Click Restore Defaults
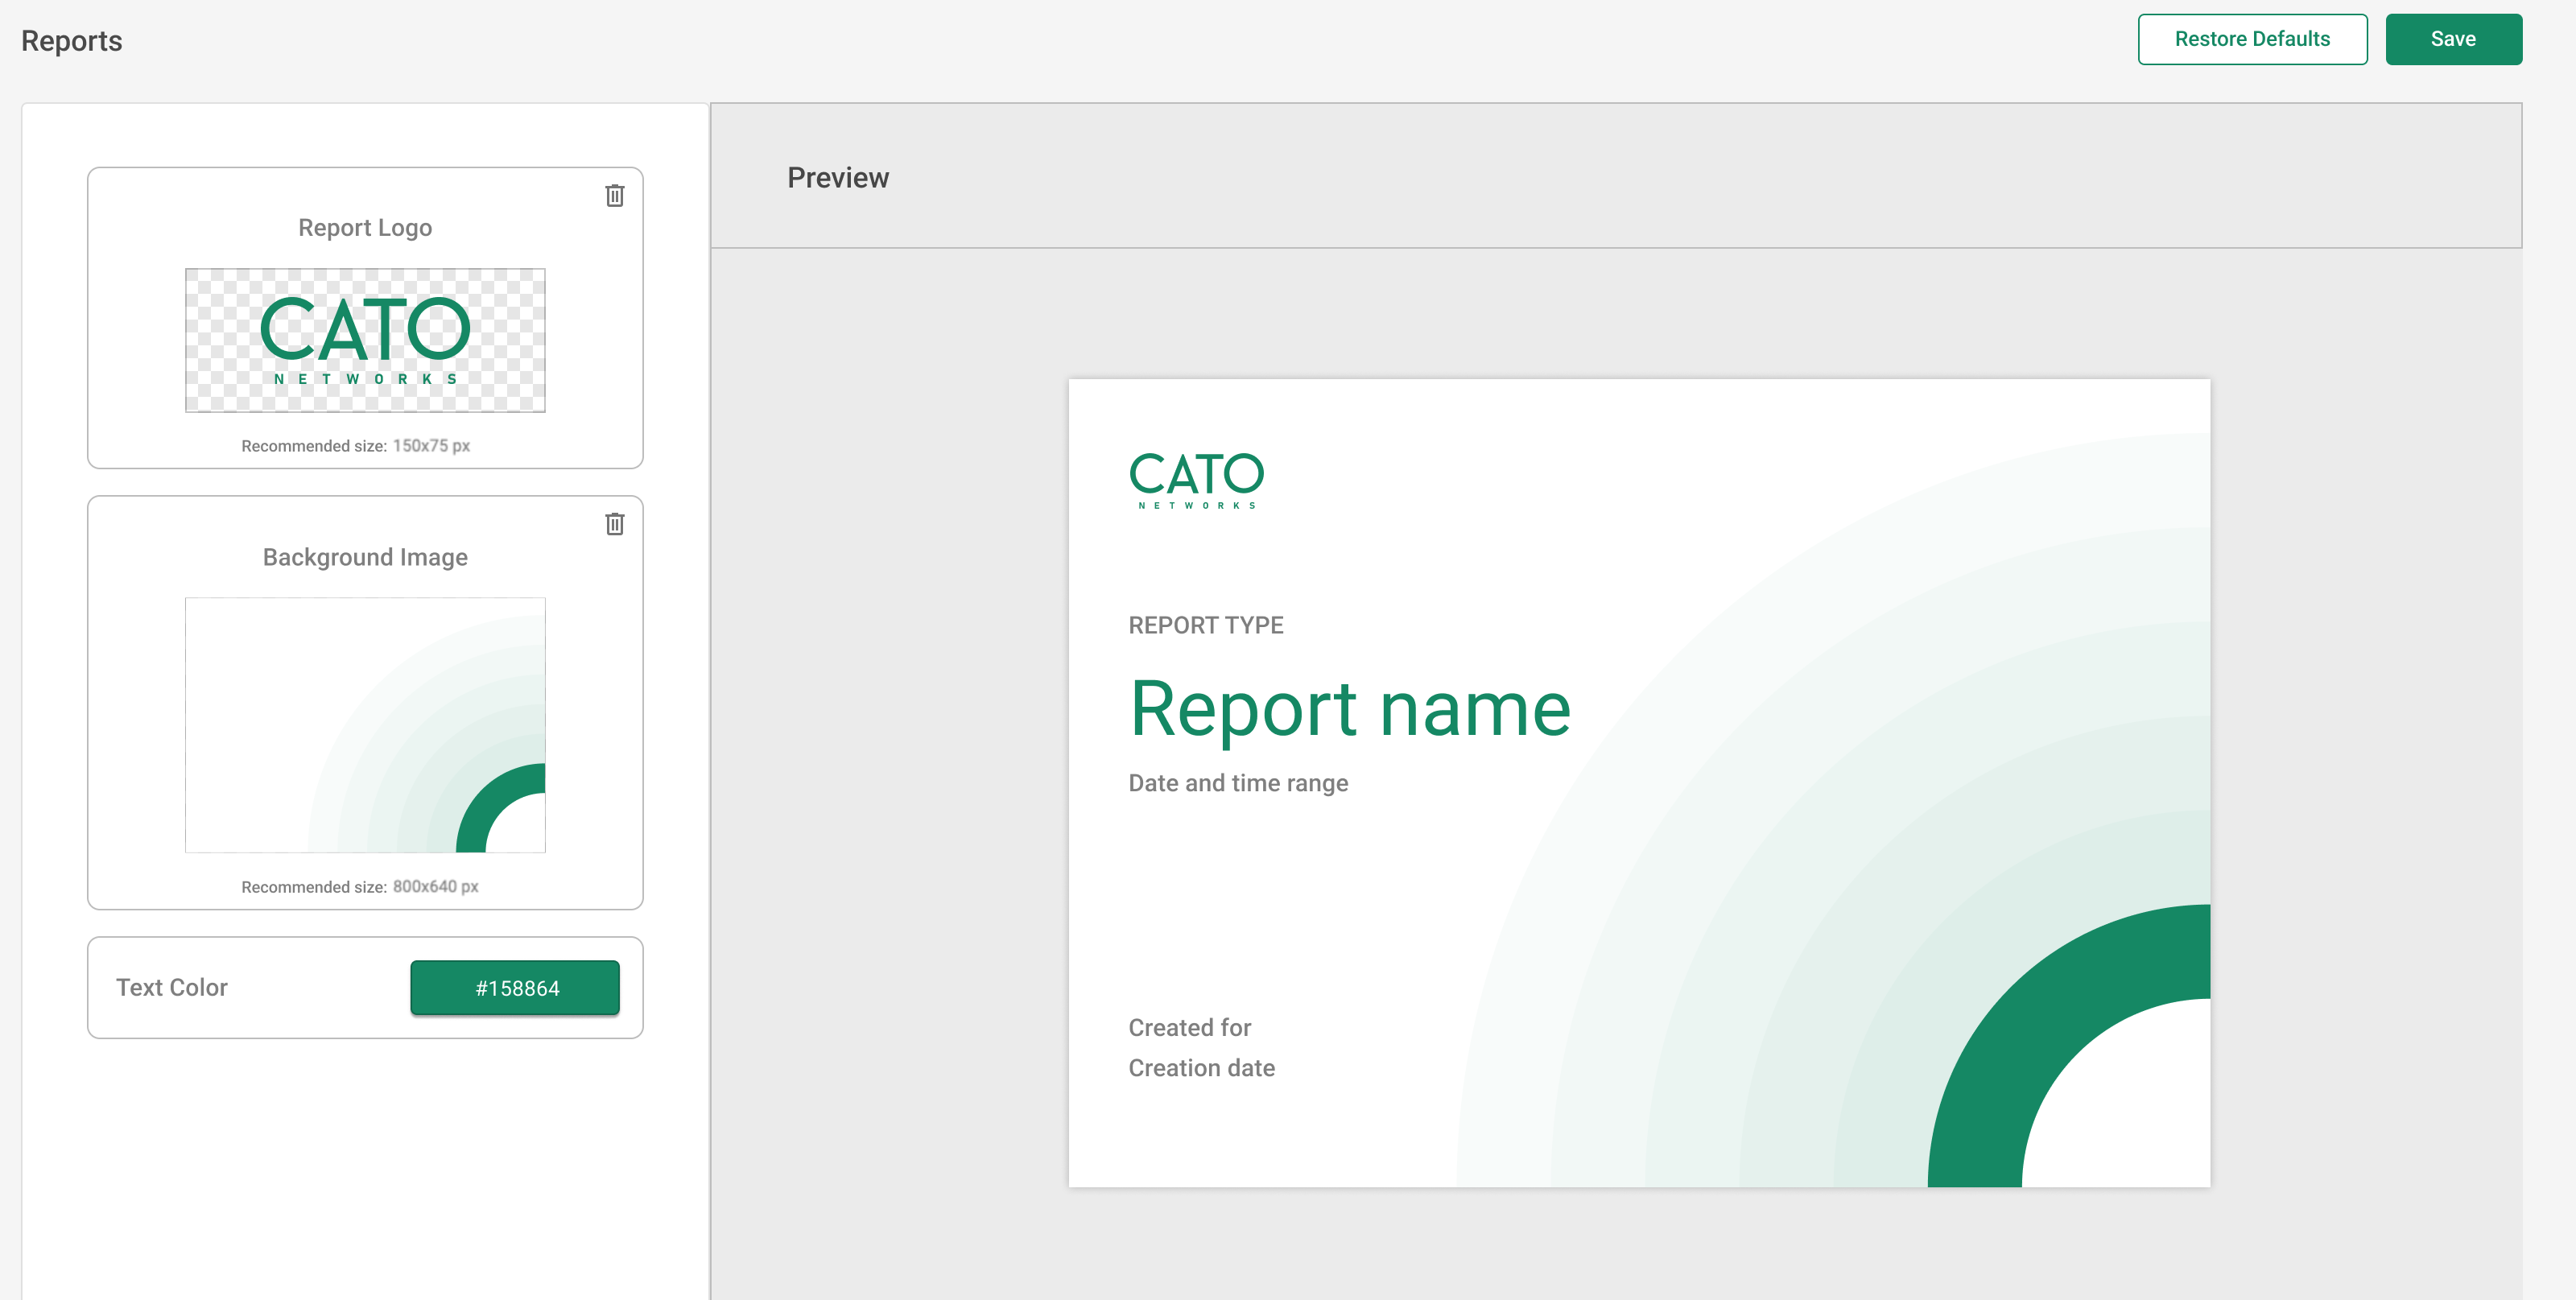The width and height of the screenshot is (2576, 1300). [2252, 39]
